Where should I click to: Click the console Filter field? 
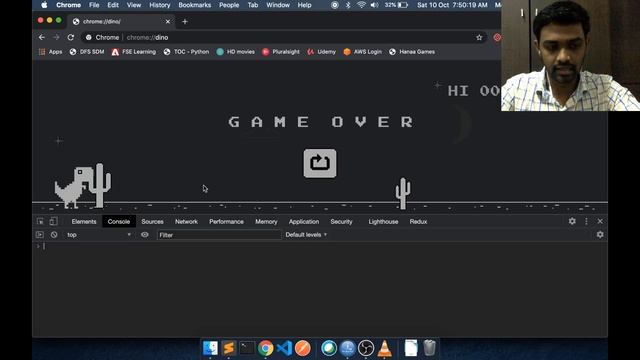pos(219,235)
